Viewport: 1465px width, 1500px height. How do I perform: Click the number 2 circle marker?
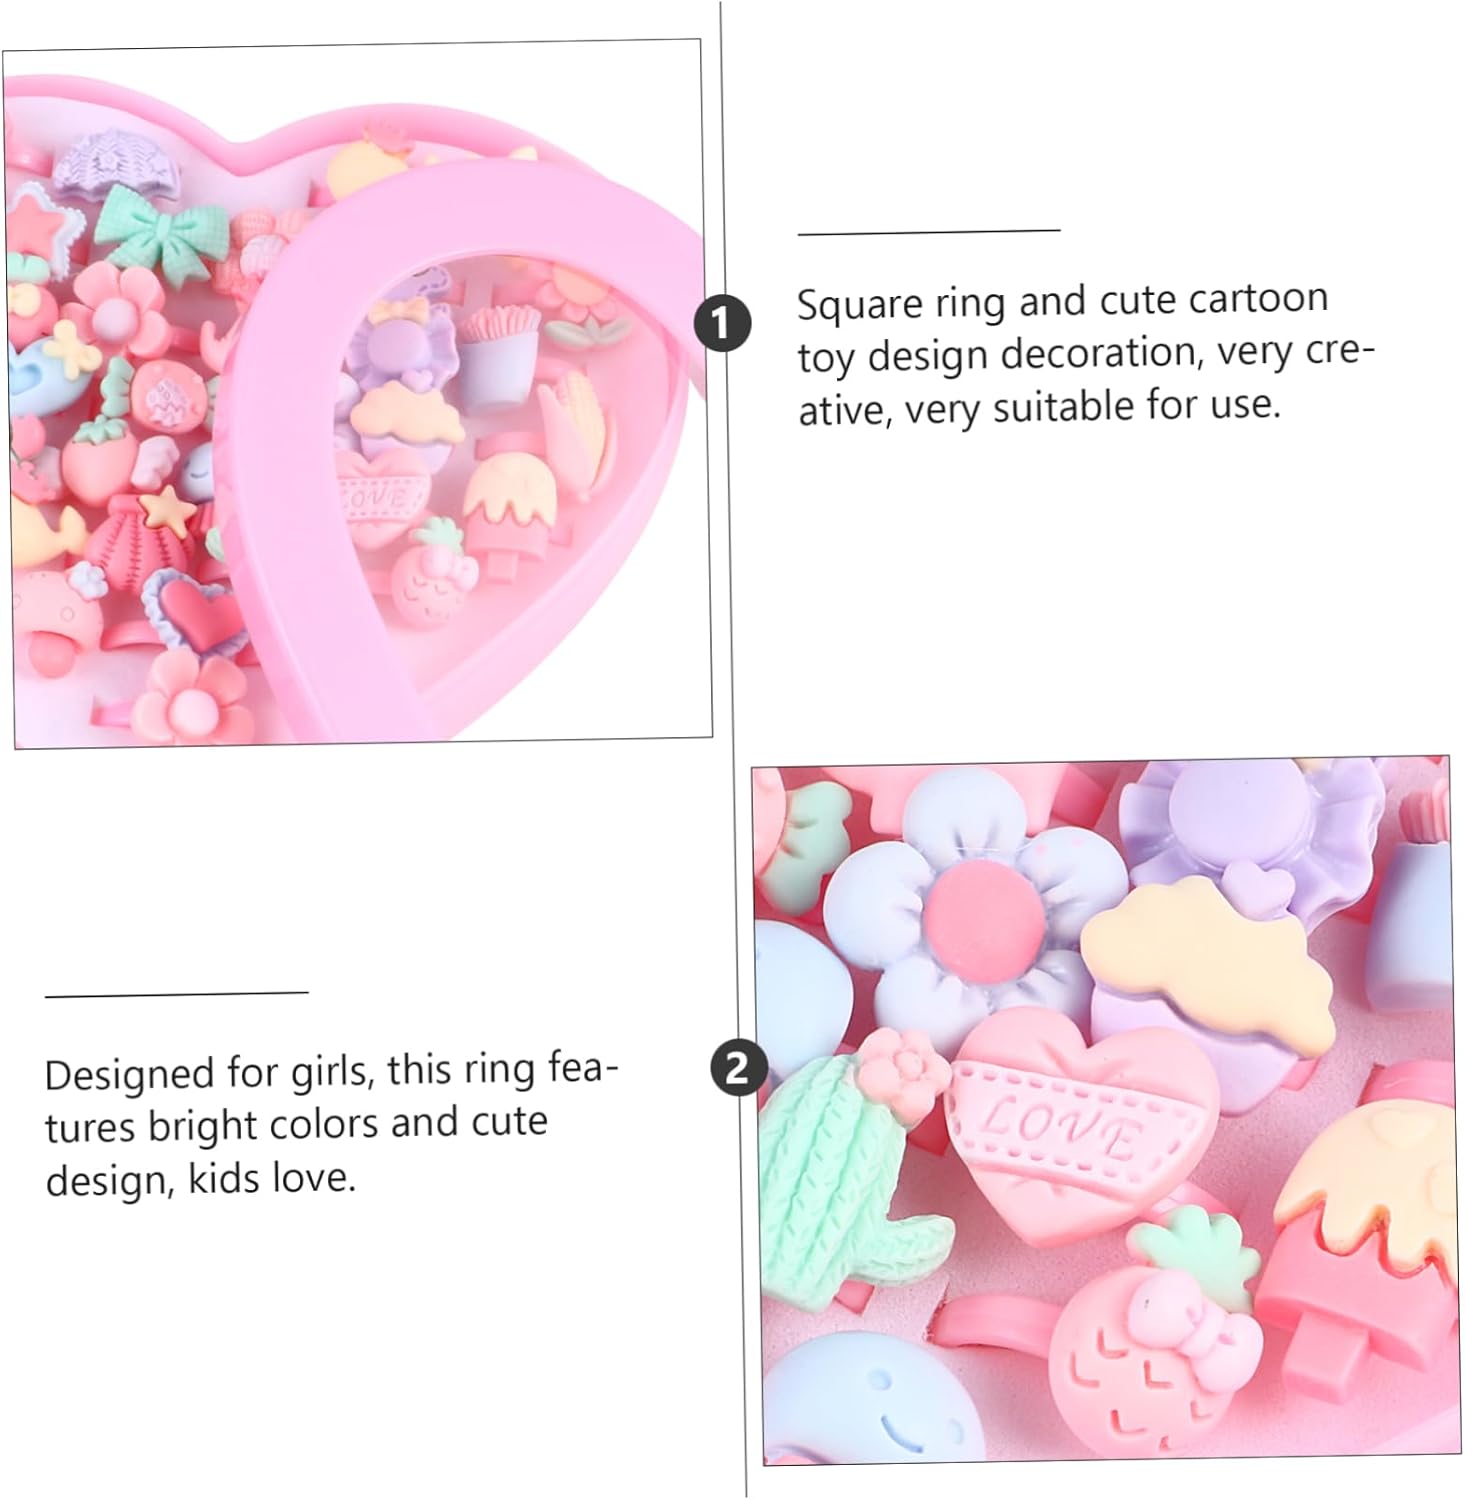click(739, 1067)
